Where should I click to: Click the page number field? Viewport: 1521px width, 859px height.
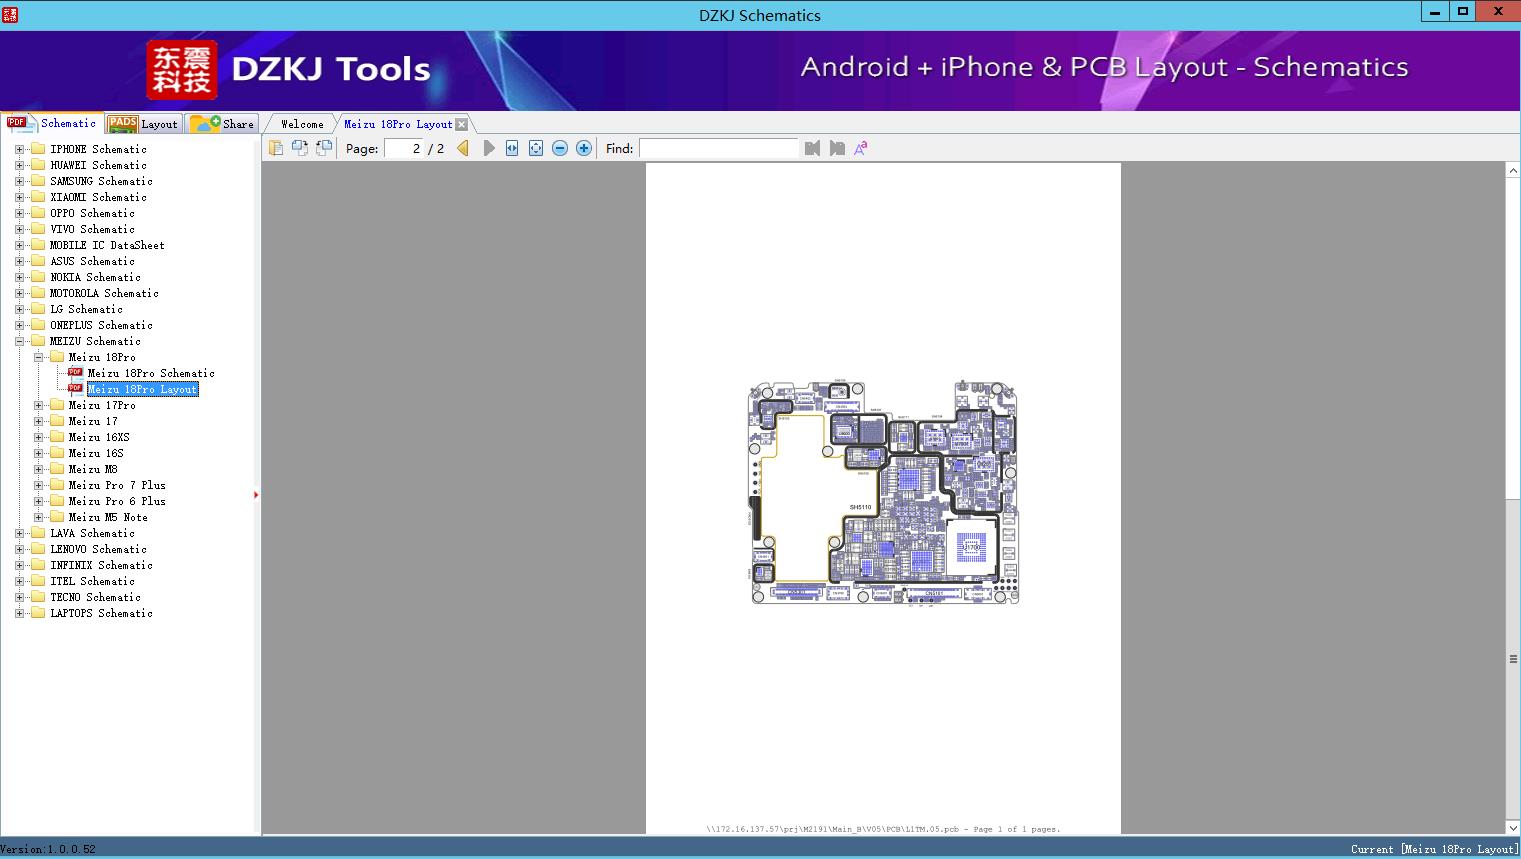[x=403, y=148]
